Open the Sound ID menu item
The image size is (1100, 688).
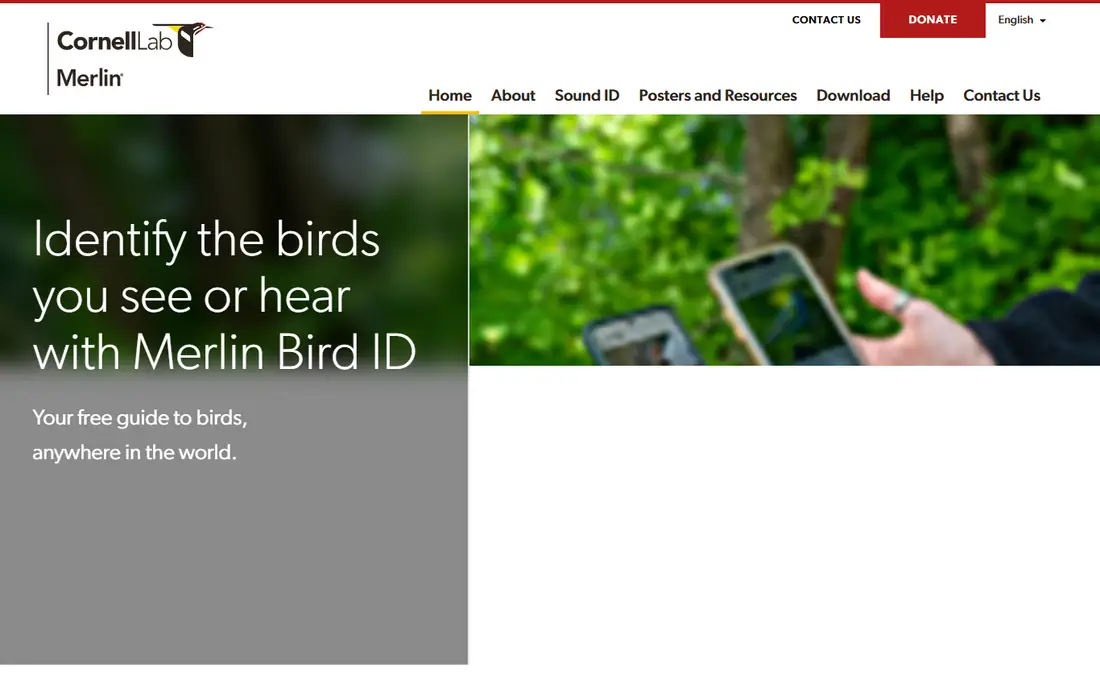click(586, 95)
